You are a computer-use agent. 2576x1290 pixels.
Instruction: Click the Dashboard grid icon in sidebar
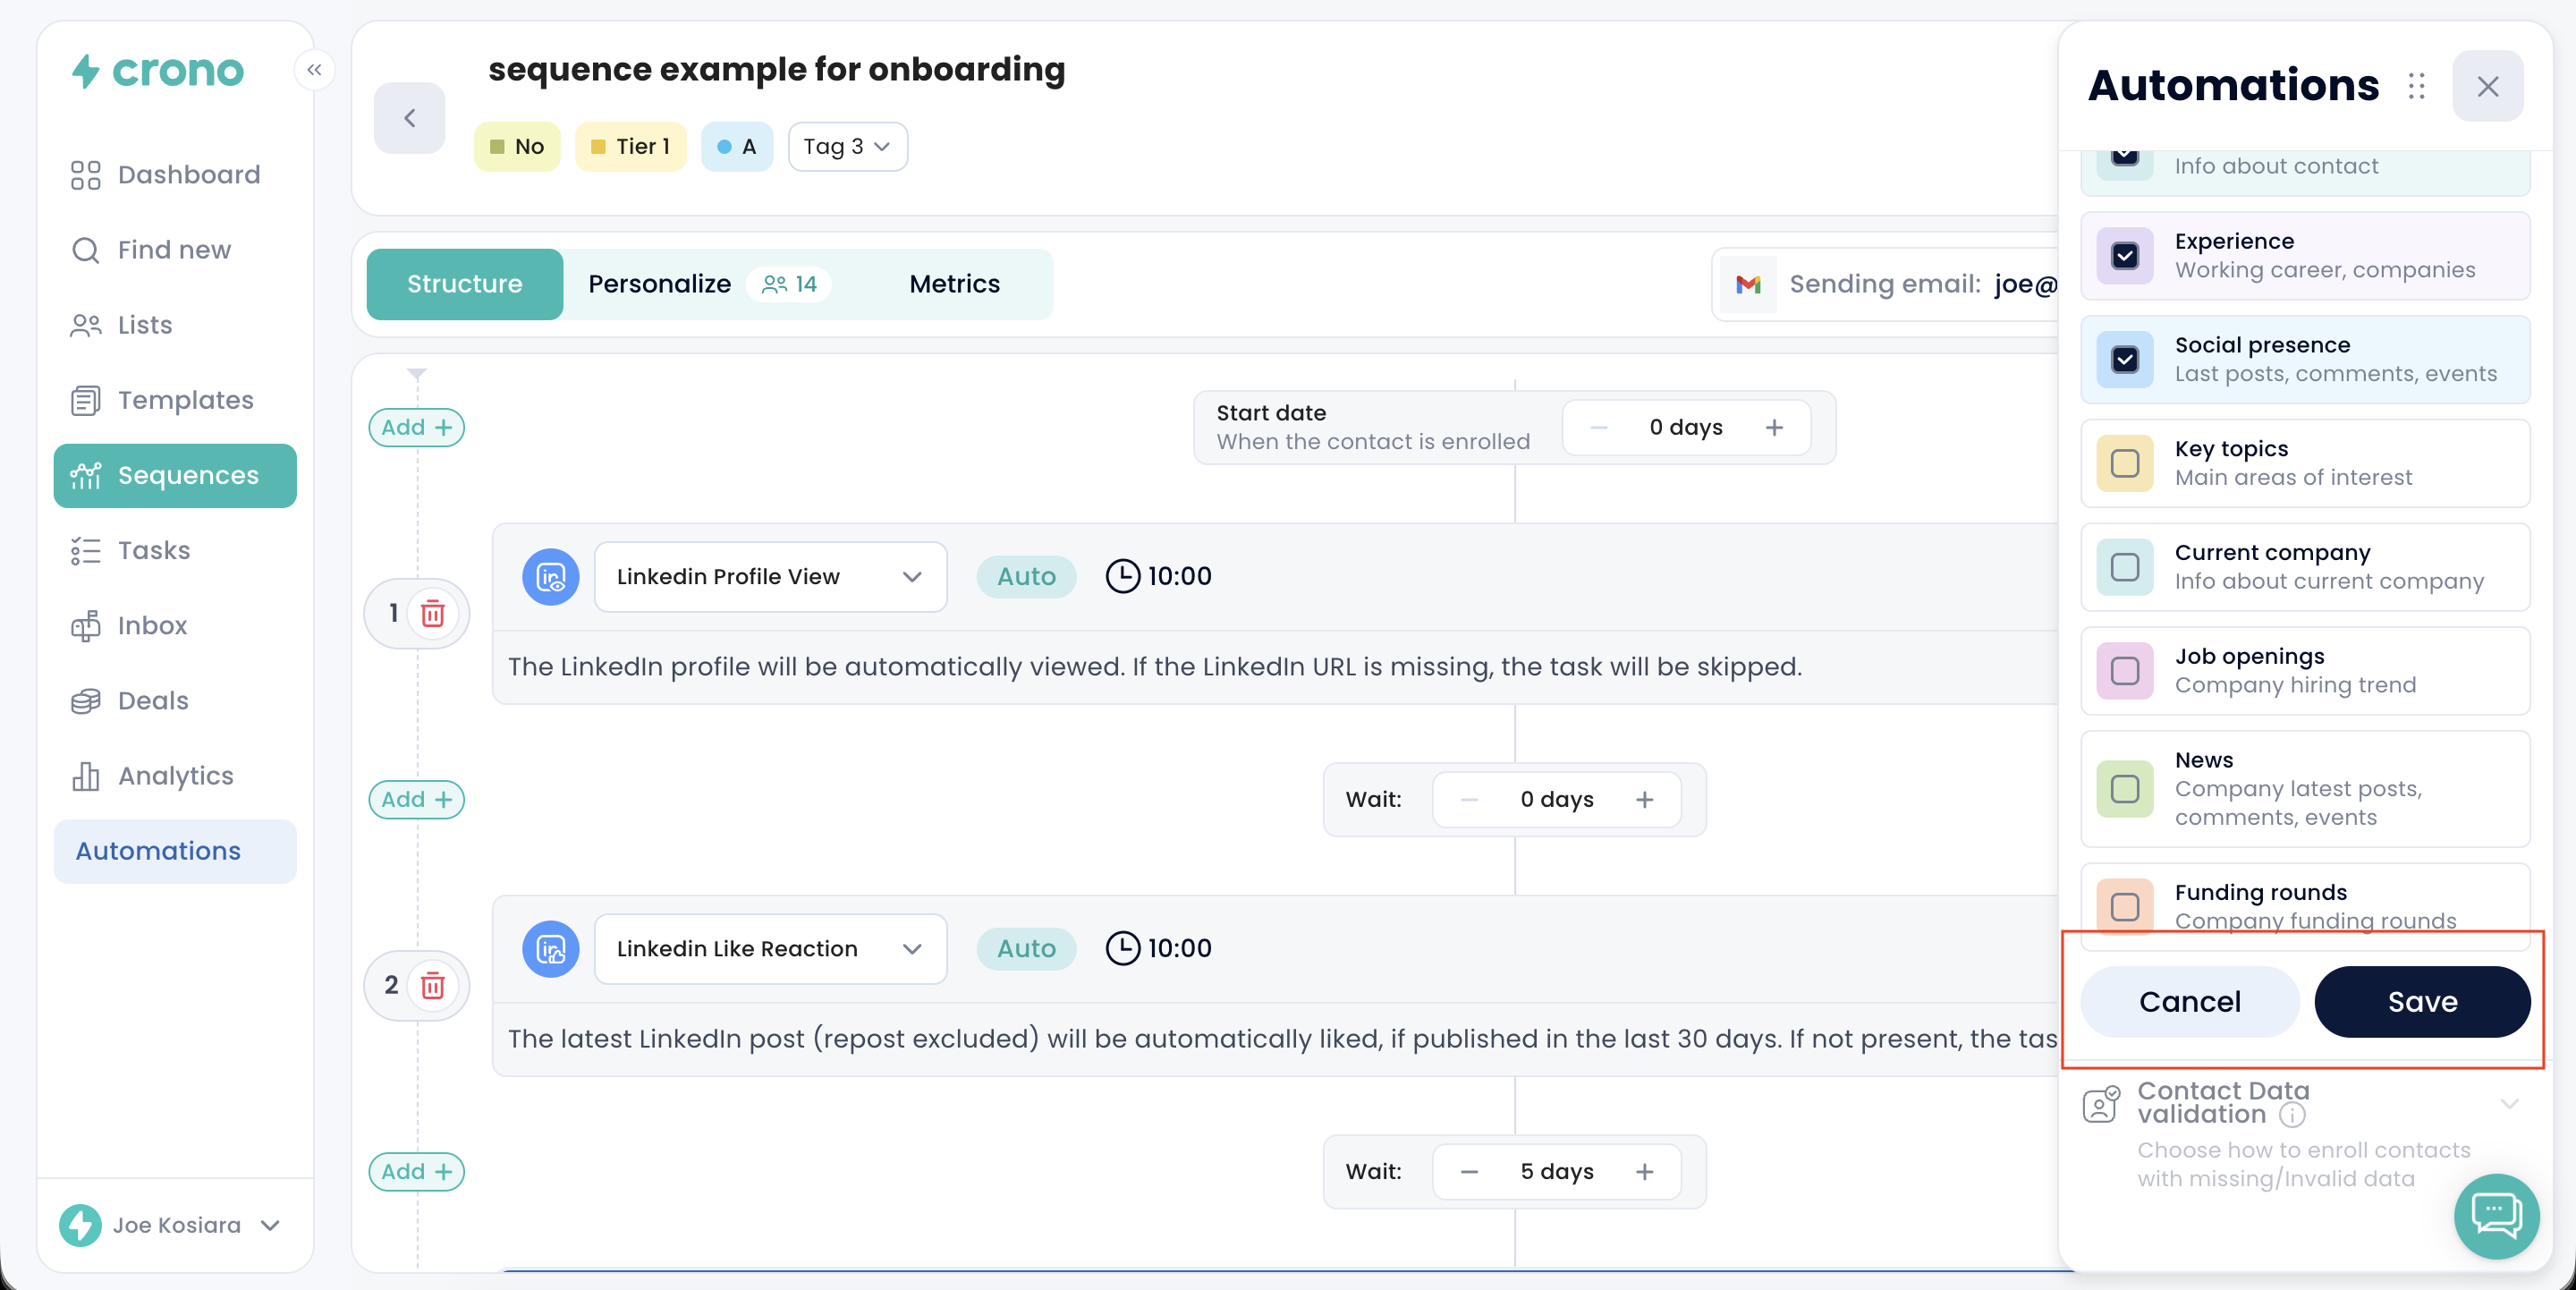[x=86, y=175]
